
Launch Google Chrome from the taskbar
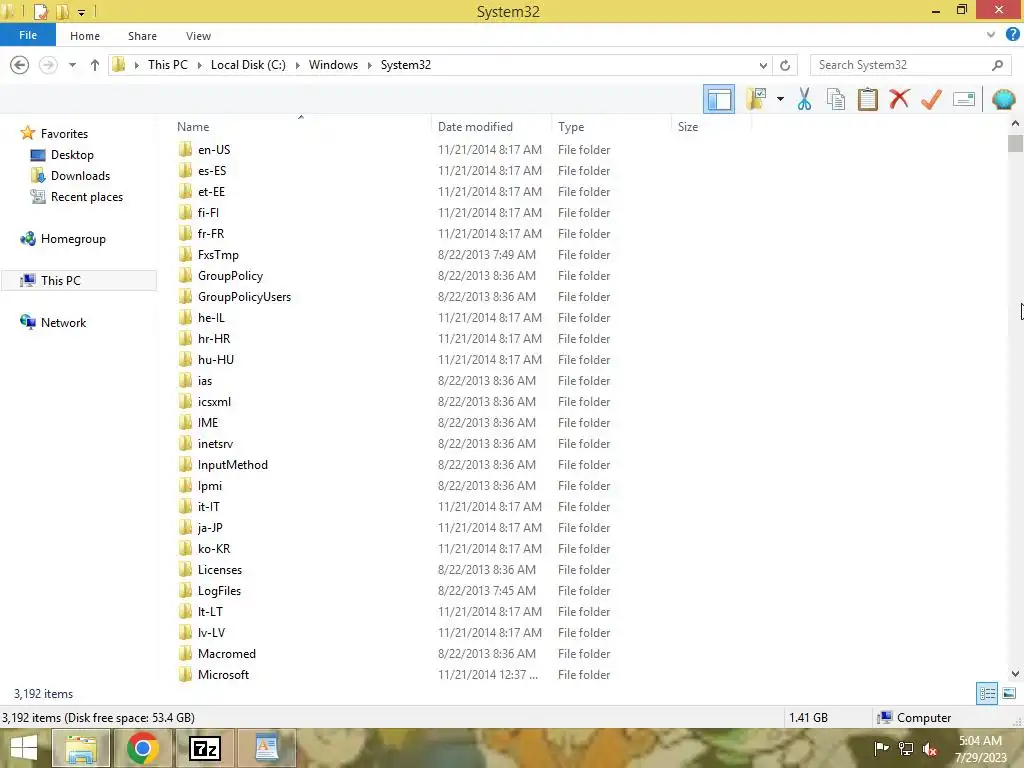coord(142,748)
